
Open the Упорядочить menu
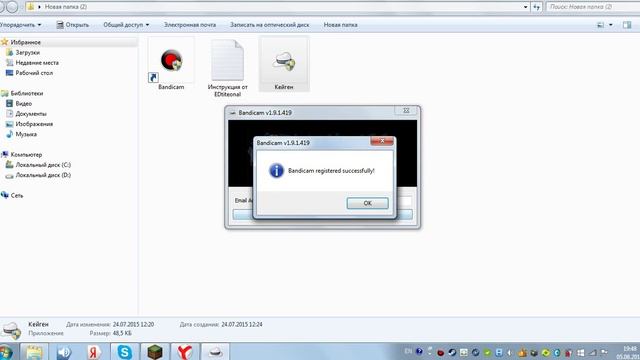click(x=20, y=25)
